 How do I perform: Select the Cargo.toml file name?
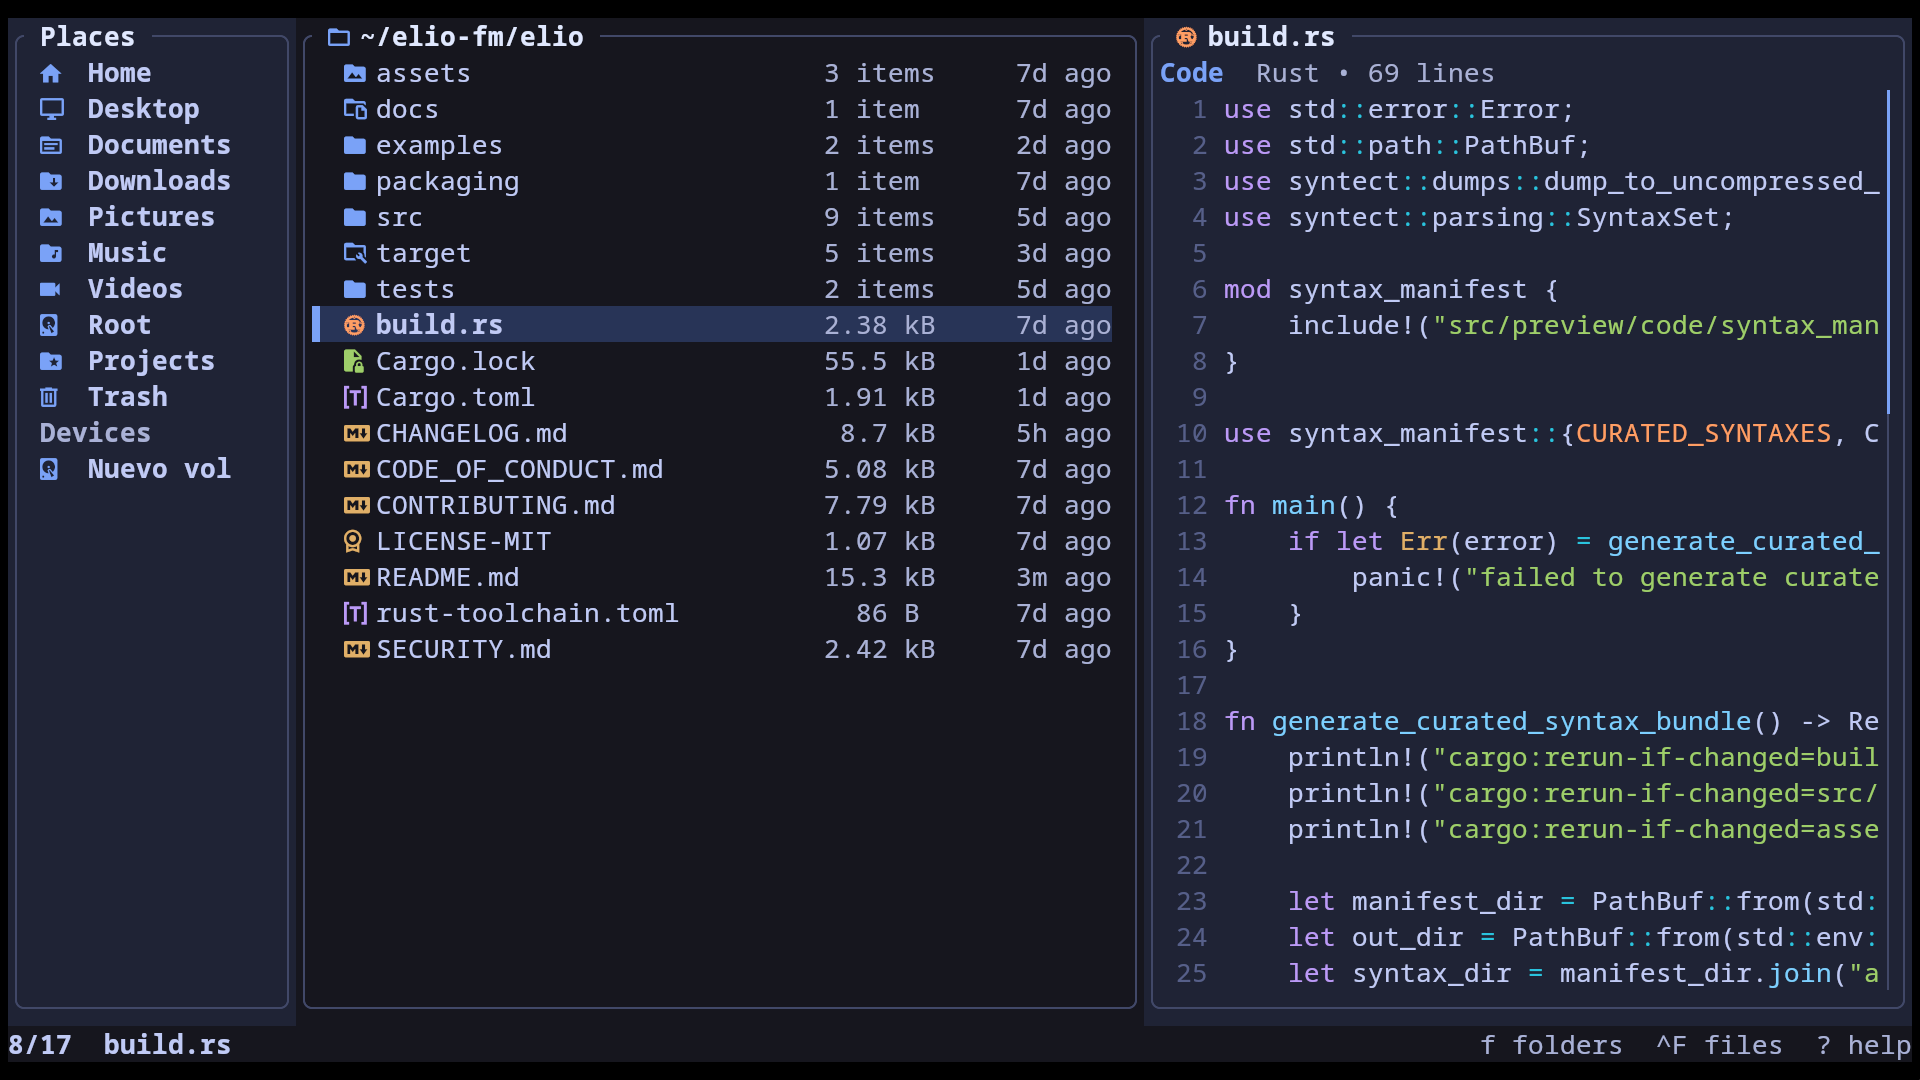click(455, 398)
